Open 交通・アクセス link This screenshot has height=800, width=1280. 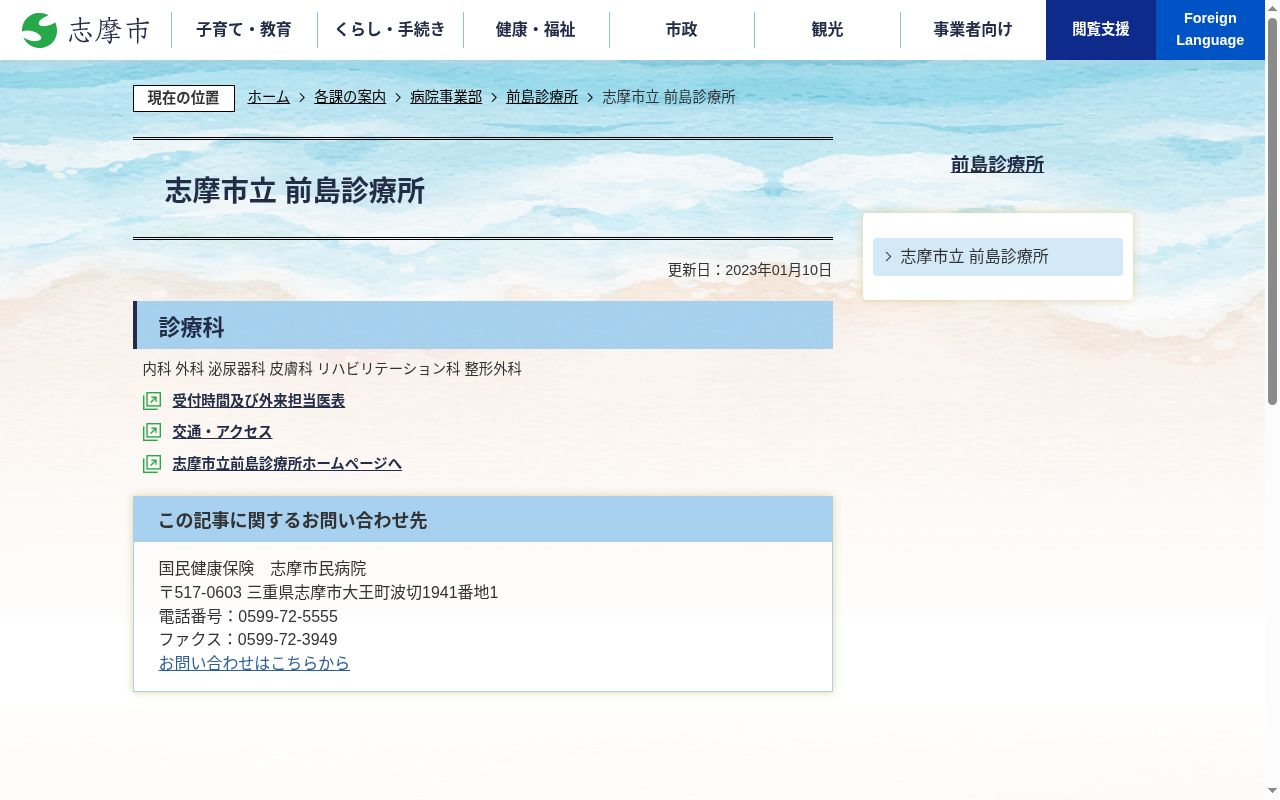point(222,432)
